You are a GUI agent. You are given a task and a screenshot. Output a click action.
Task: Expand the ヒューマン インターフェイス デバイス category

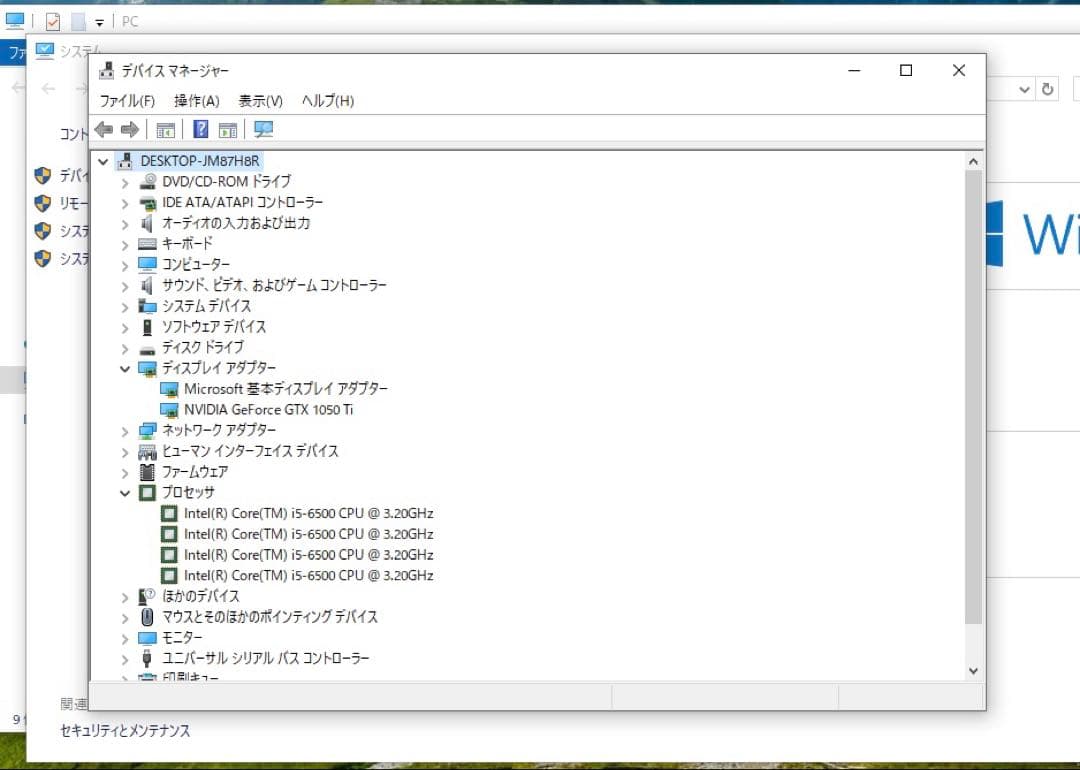pos(125,452)
